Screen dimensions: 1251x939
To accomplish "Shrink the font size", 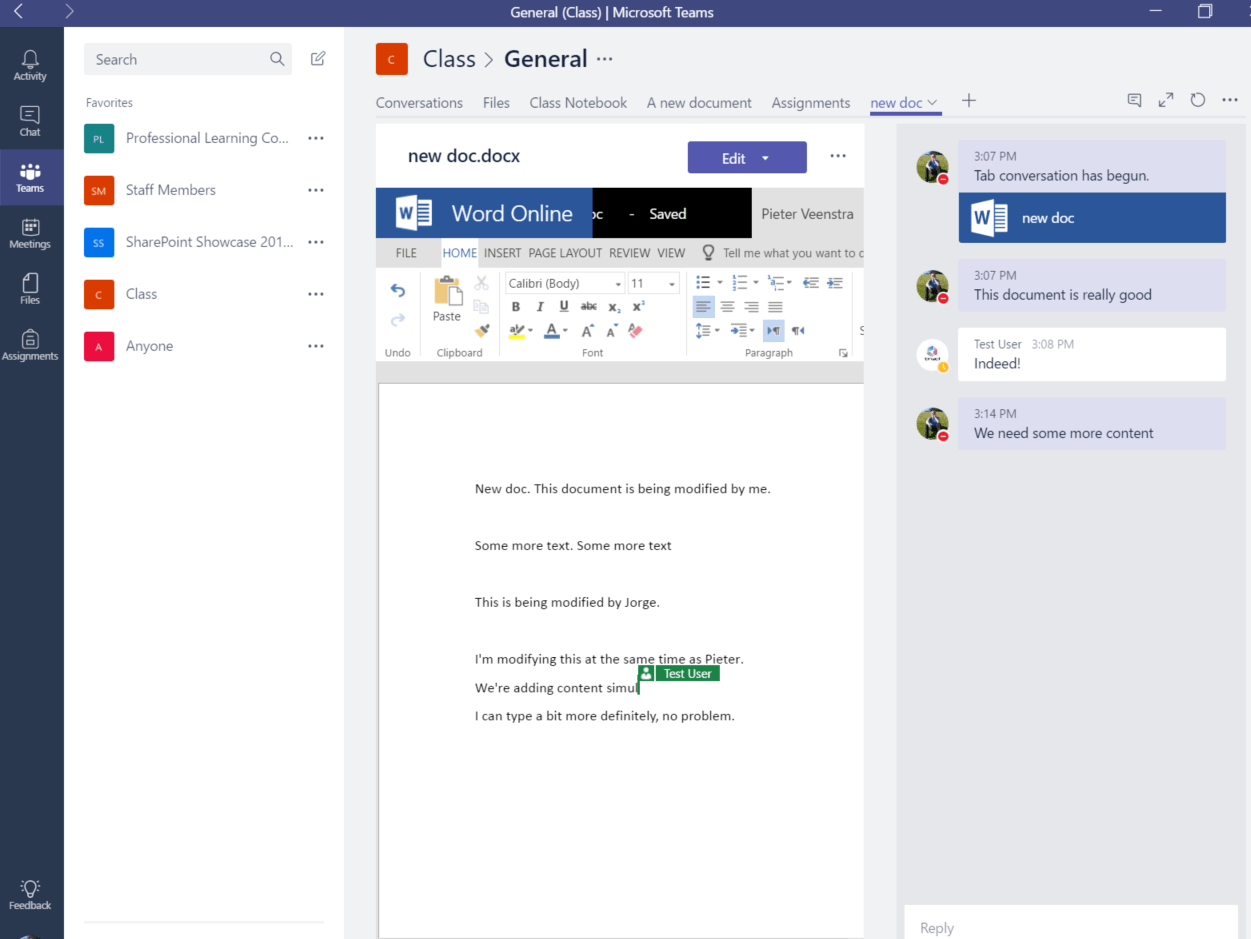I will click(x=611, y=331).
